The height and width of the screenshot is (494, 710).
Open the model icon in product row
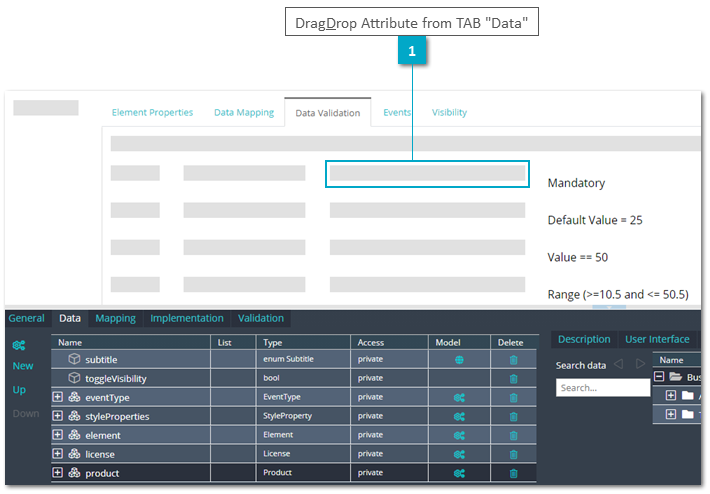tap(459, 473)
